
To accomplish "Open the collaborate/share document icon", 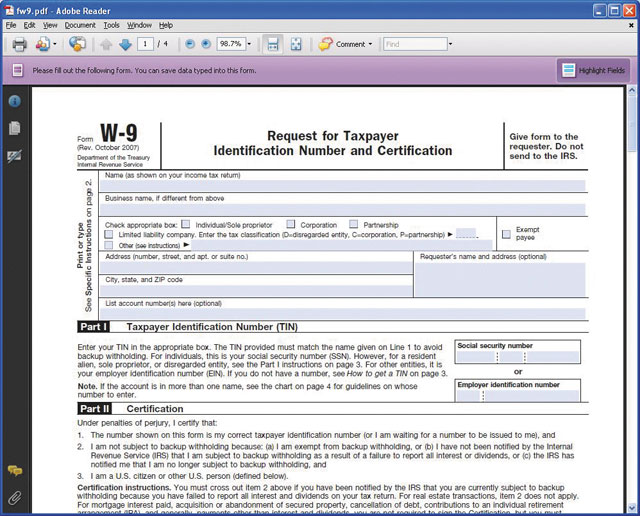I will (x=42, y=44).
